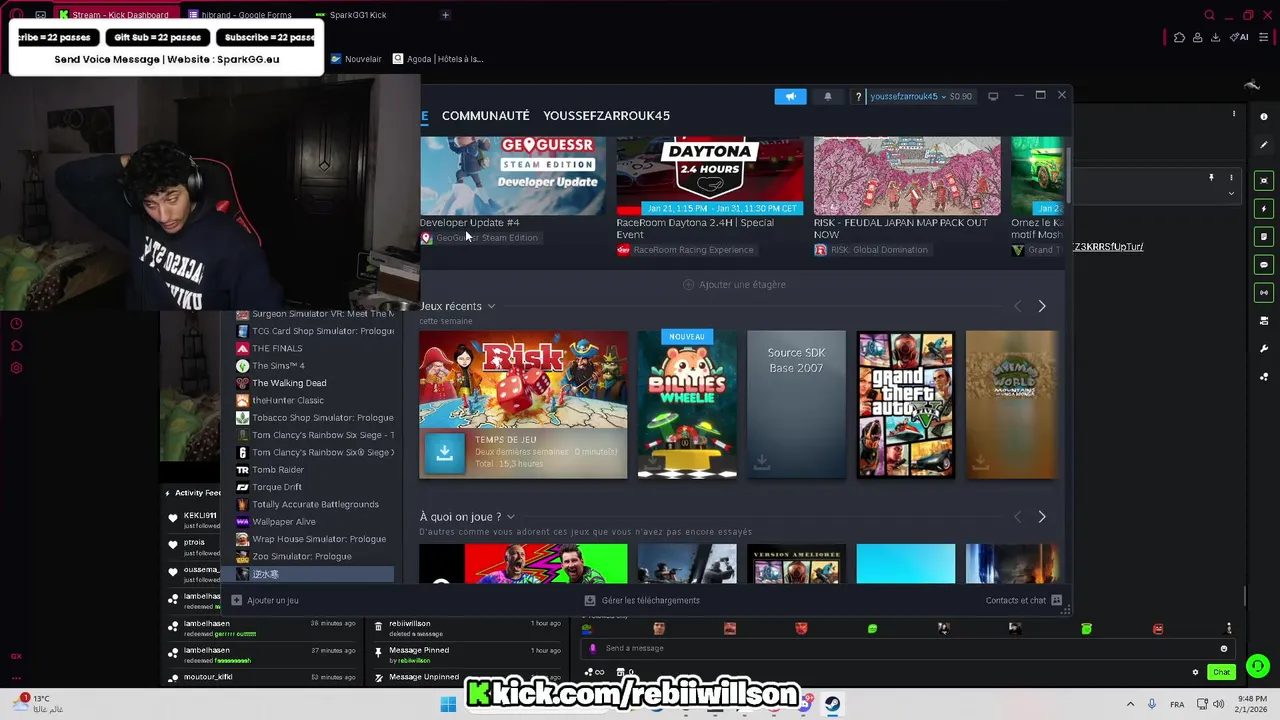Open a new browser tab plus button
The height and width of the screenshot is (720, 1280).
445,15
